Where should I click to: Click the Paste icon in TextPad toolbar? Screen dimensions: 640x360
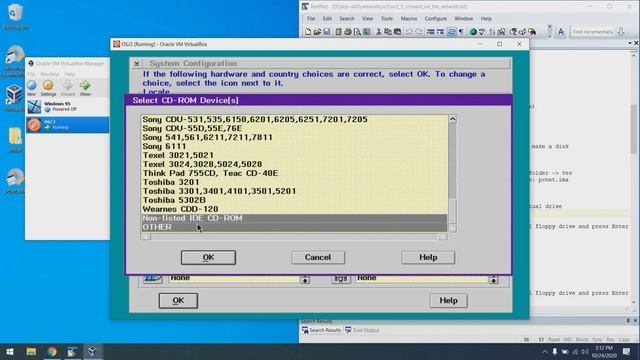pos(397,32)
